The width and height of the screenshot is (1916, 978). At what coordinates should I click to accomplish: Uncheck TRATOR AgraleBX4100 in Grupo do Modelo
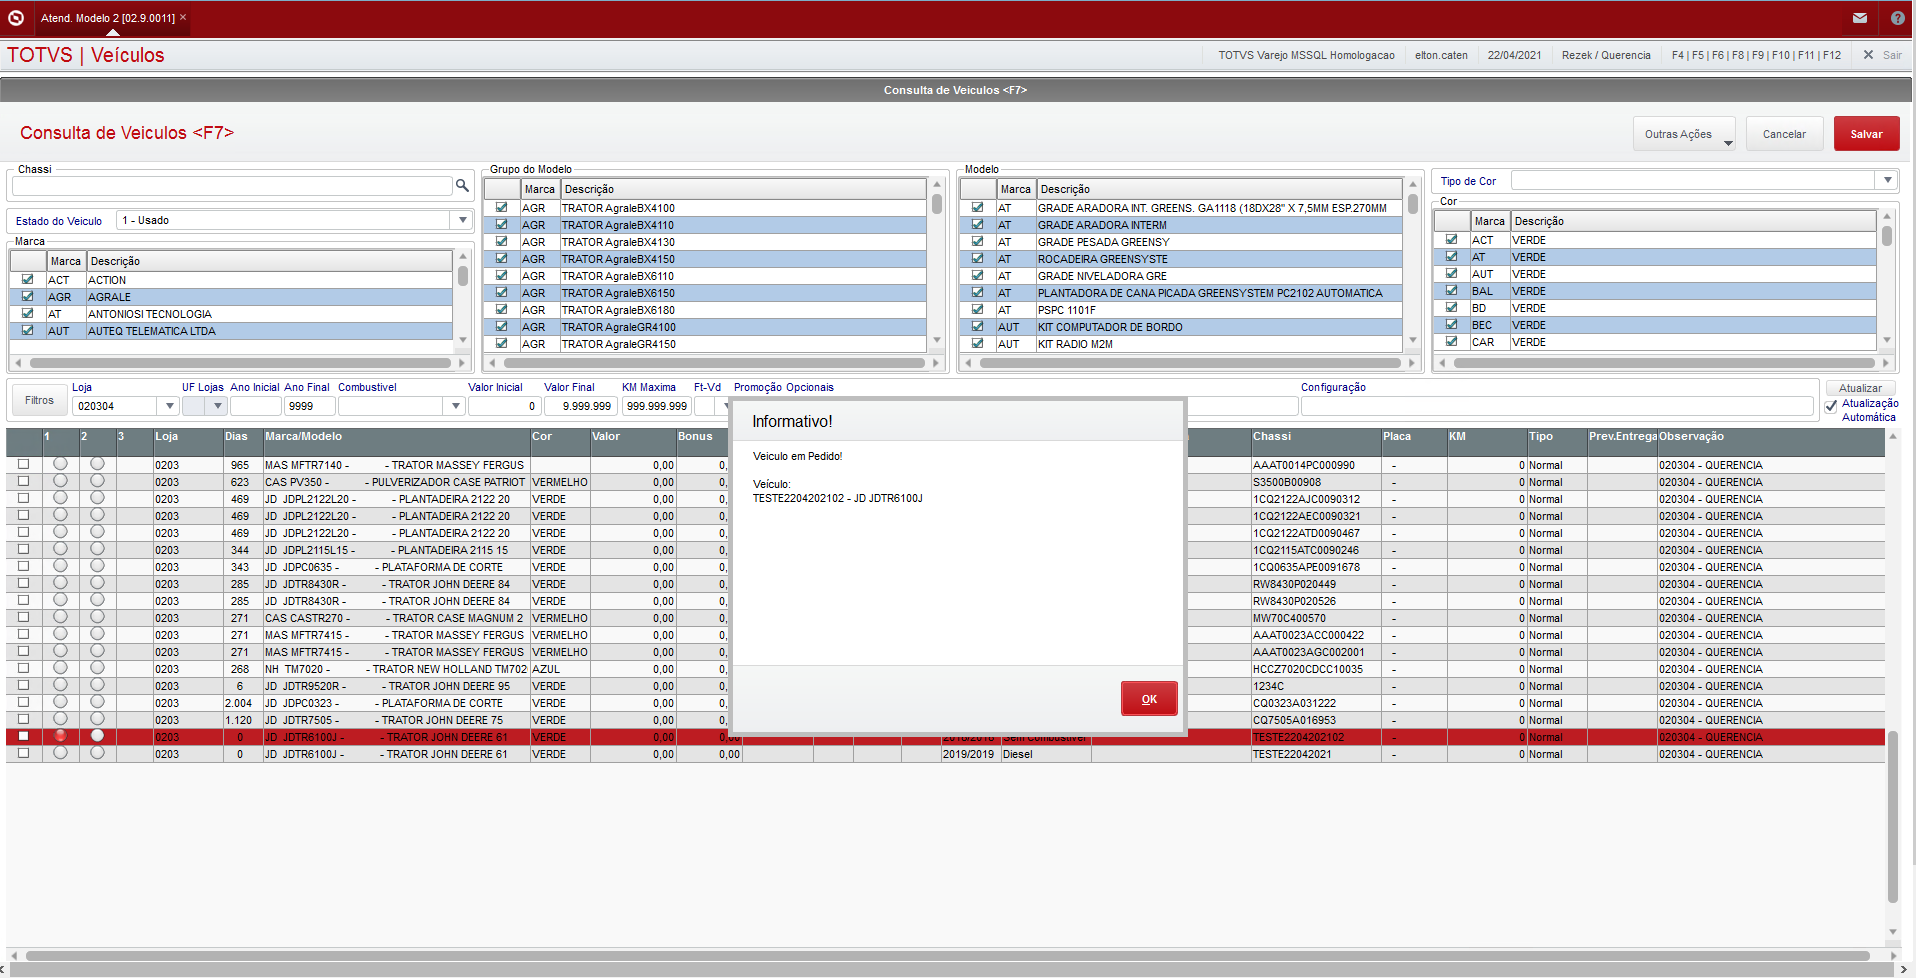[502, 208]
